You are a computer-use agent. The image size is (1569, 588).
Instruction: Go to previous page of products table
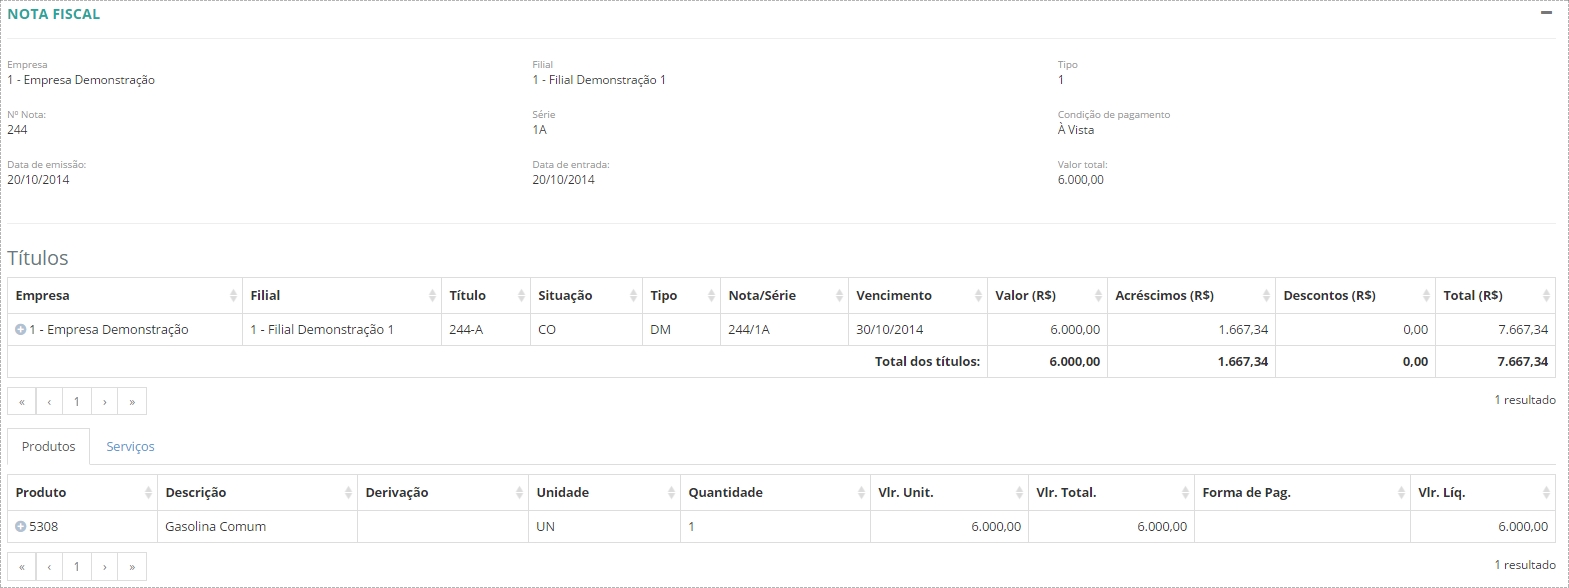49,567
